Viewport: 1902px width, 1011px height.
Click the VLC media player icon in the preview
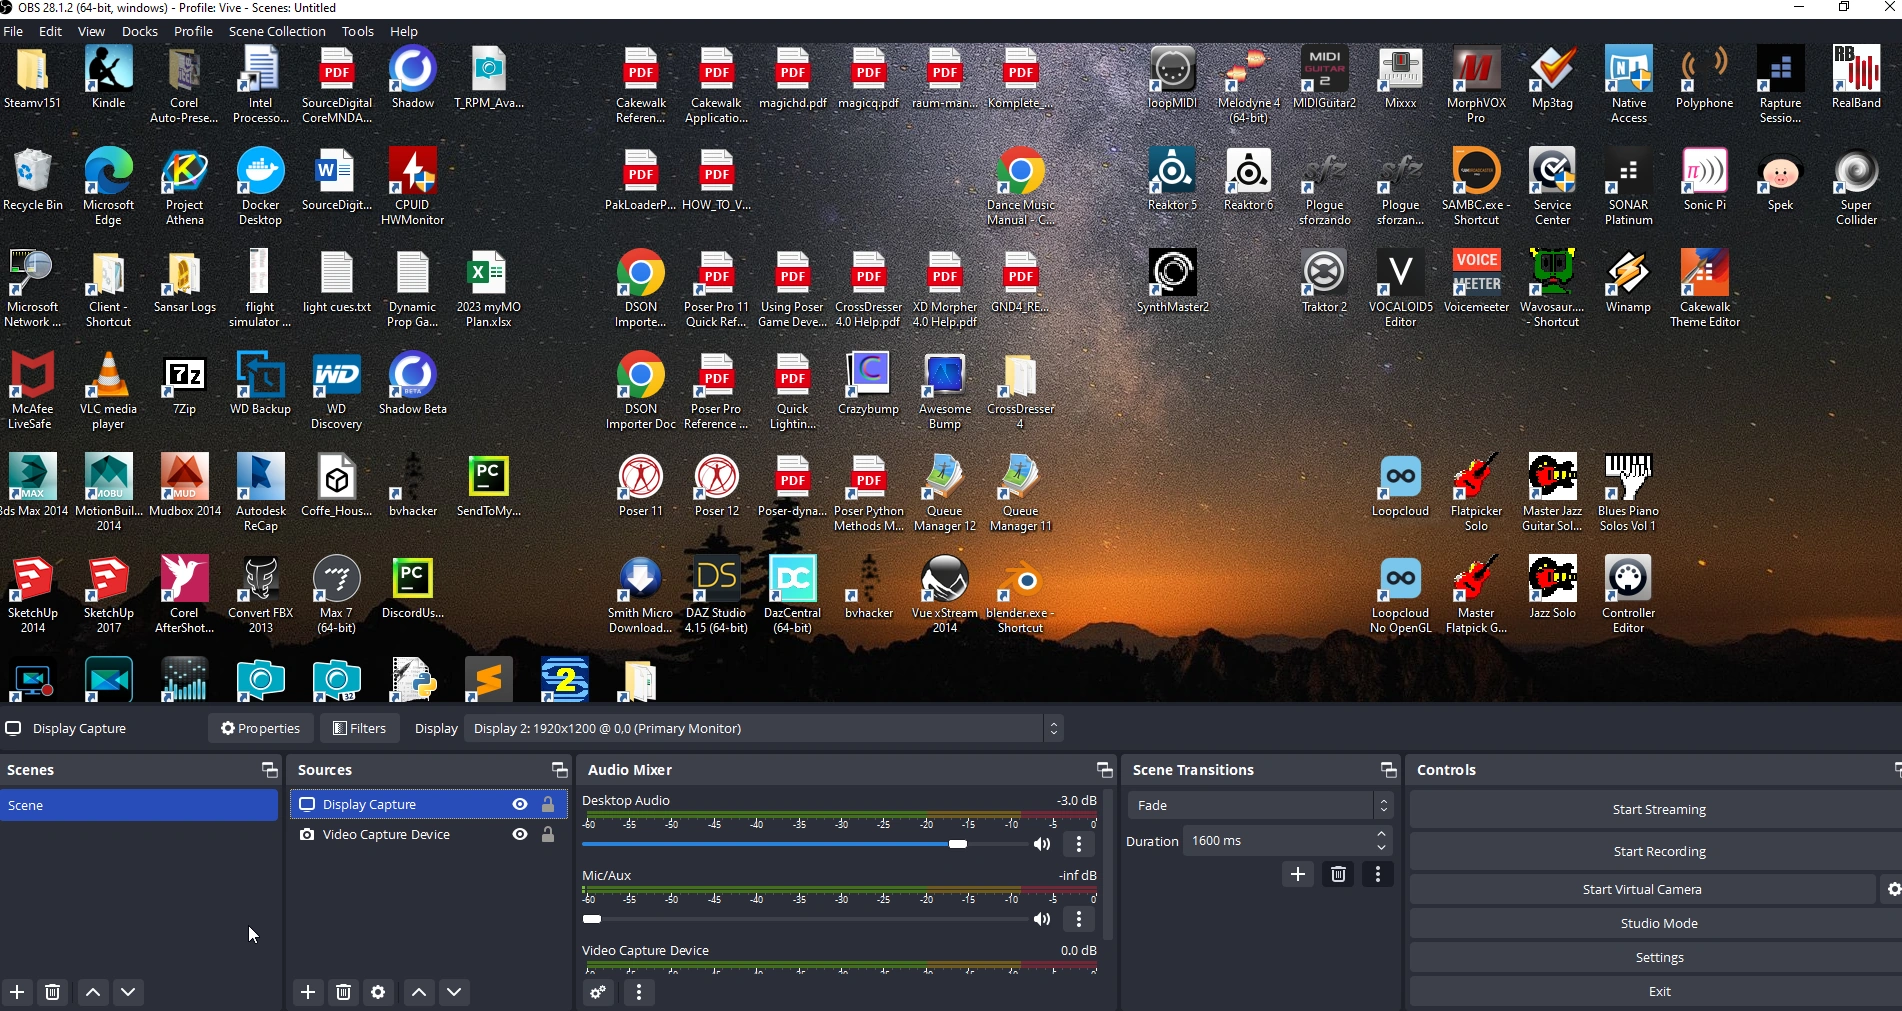coord(108,391)
